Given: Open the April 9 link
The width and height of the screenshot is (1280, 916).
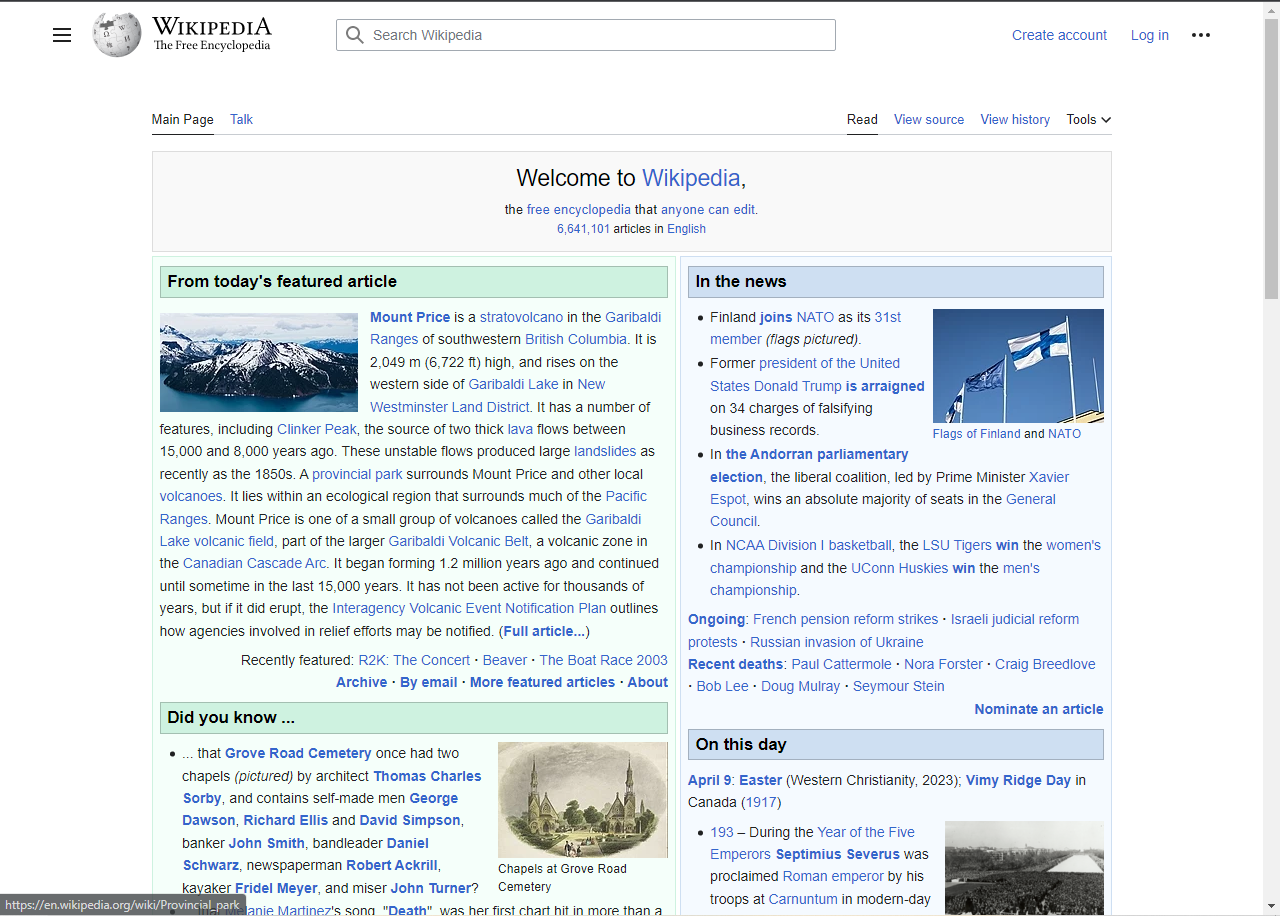Looking at the screenshot, I should pyautogui.click(x=709, y=780).
